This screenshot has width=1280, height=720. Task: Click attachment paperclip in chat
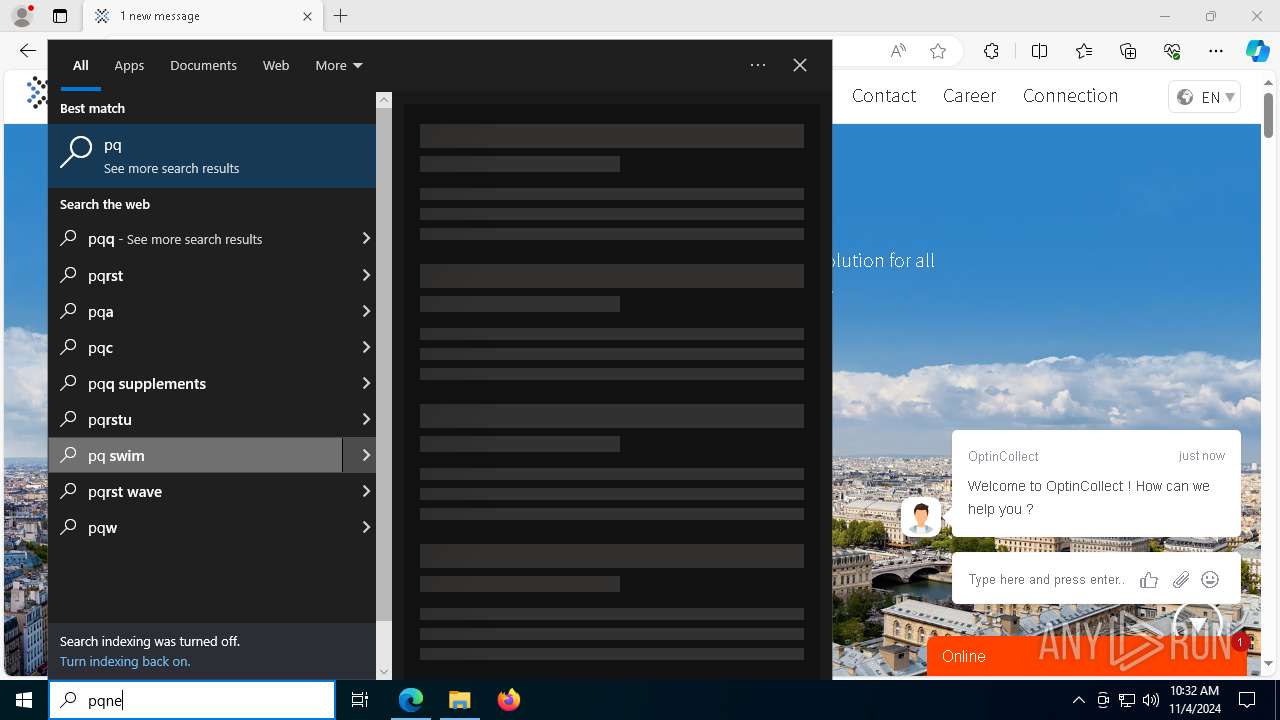1181,580
